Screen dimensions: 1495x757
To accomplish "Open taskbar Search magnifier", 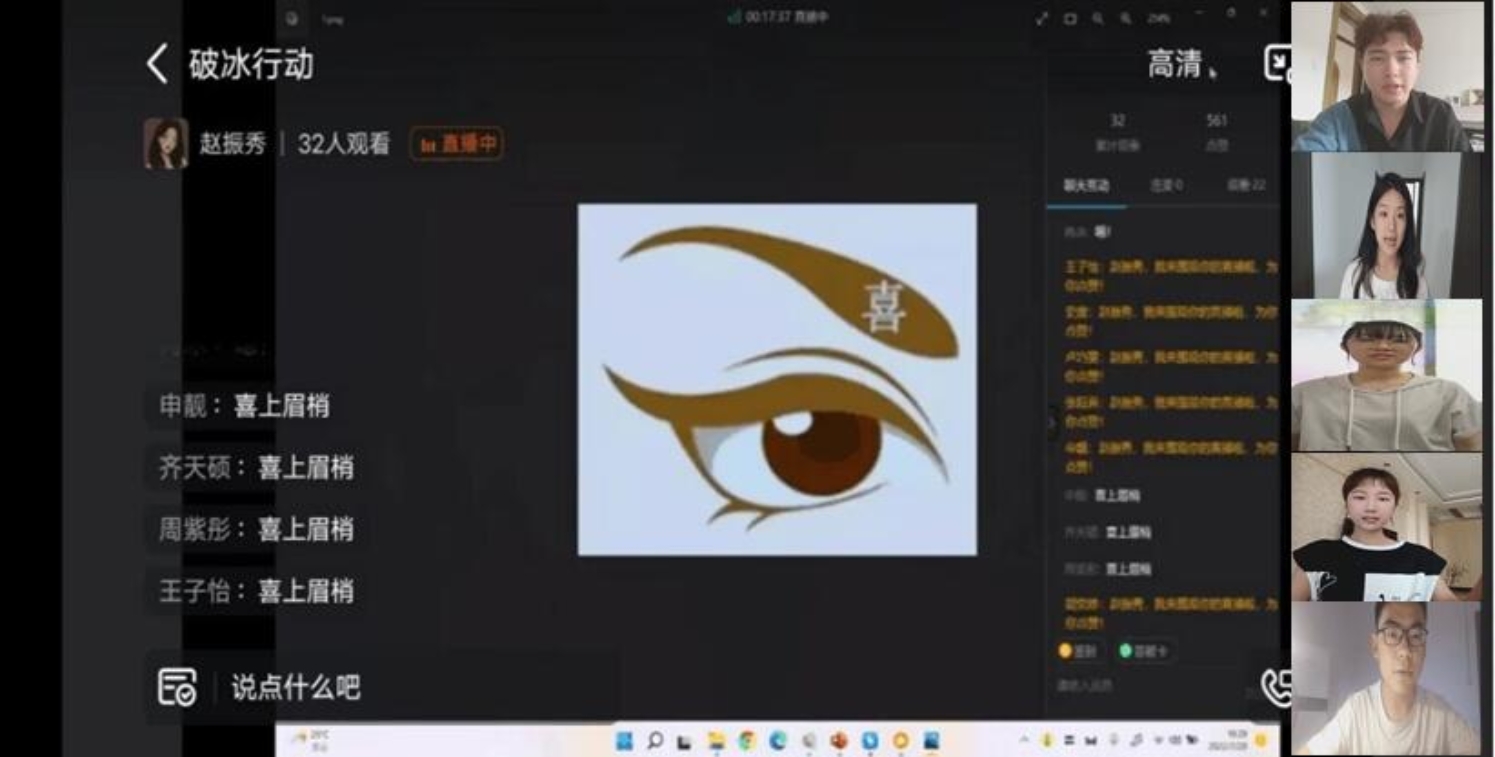I will pos(654,741).
